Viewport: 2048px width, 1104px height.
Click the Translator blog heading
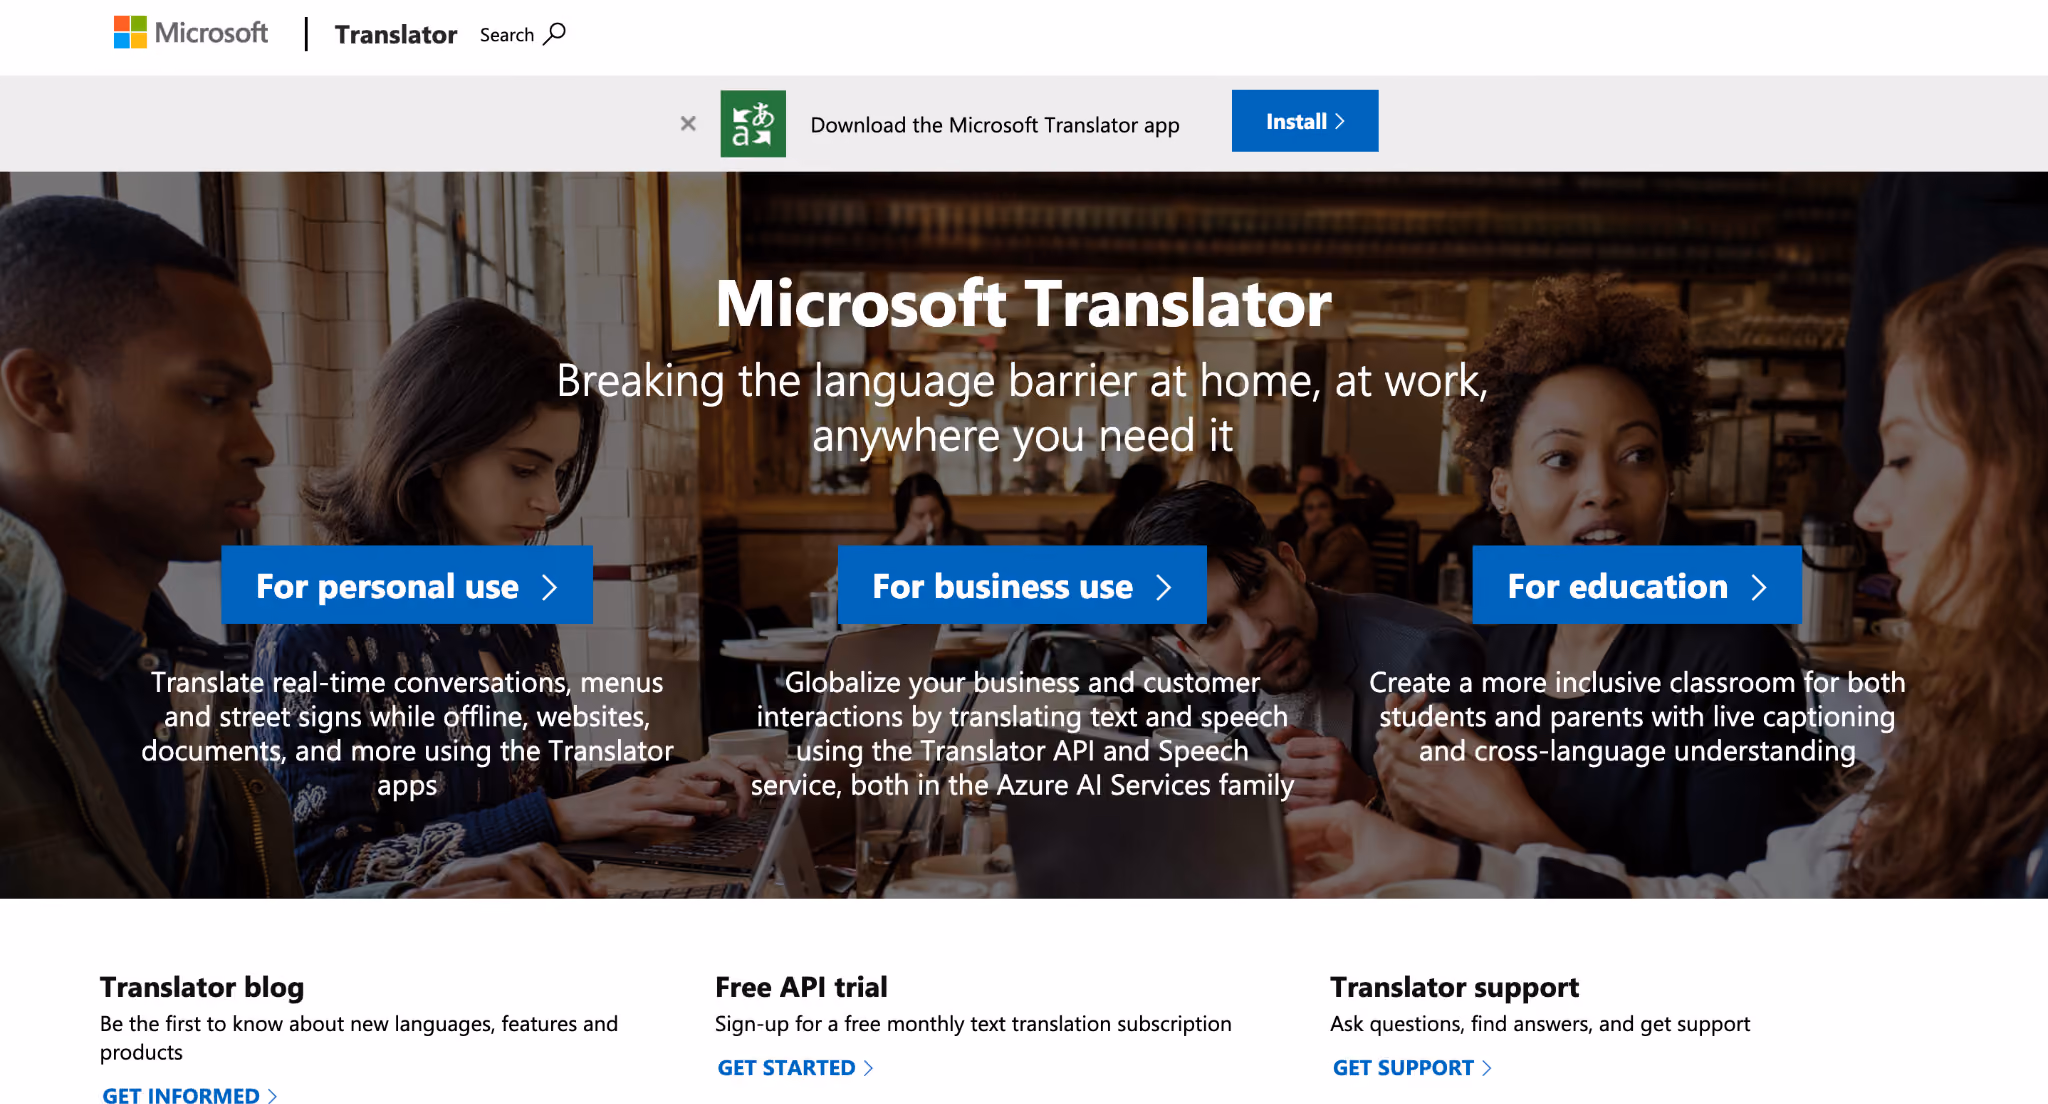click(202, 987)
